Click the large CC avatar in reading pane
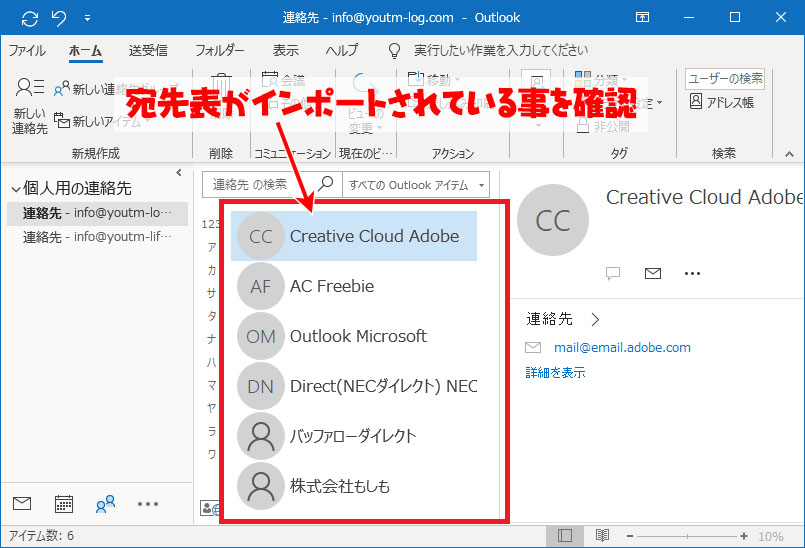805x548 pixels. (x=552, y=220)
